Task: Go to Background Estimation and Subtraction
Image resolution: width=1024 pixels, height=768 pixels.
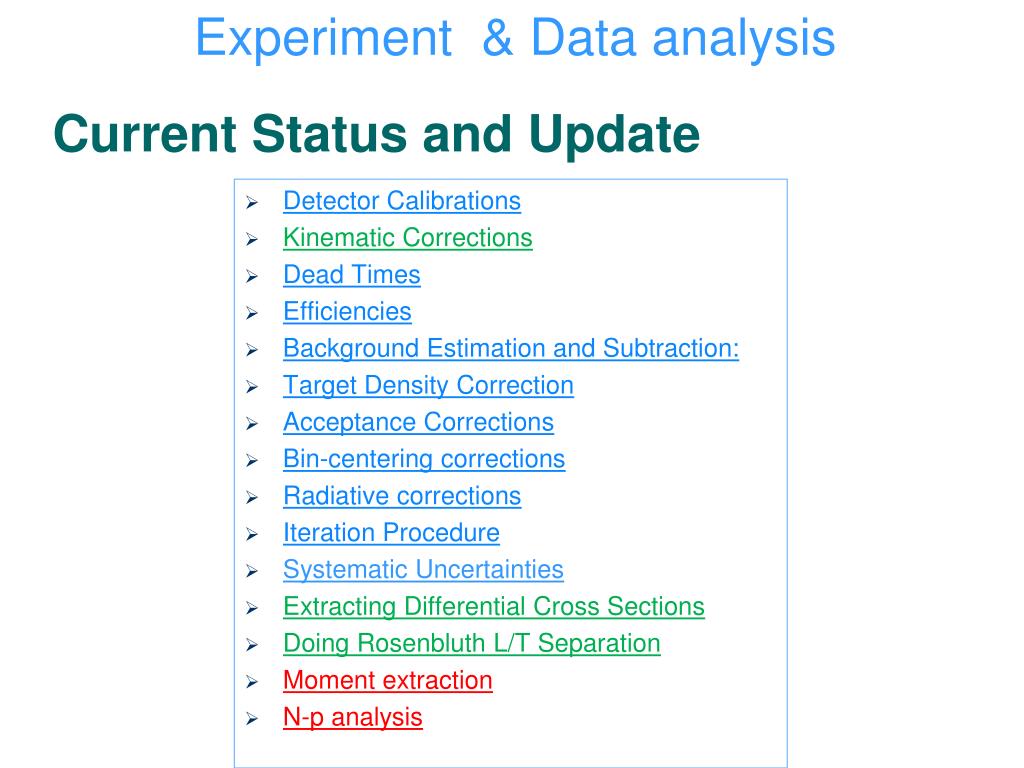Action: (511, 349)
